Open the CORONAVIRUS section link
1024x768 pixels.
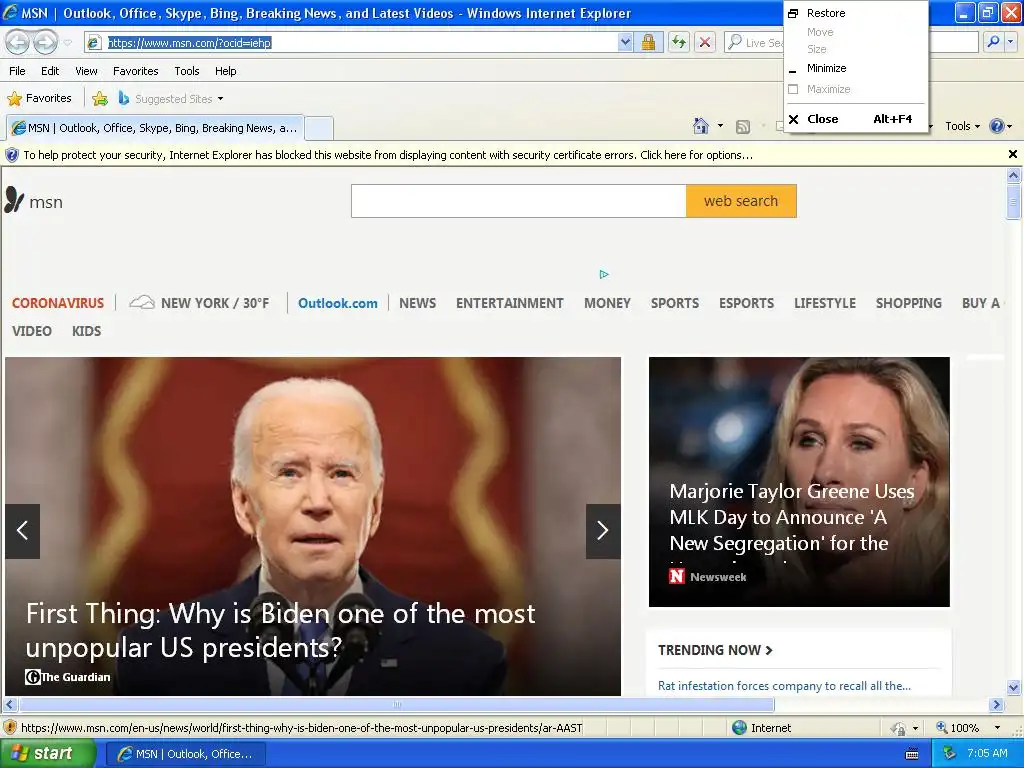57,303
